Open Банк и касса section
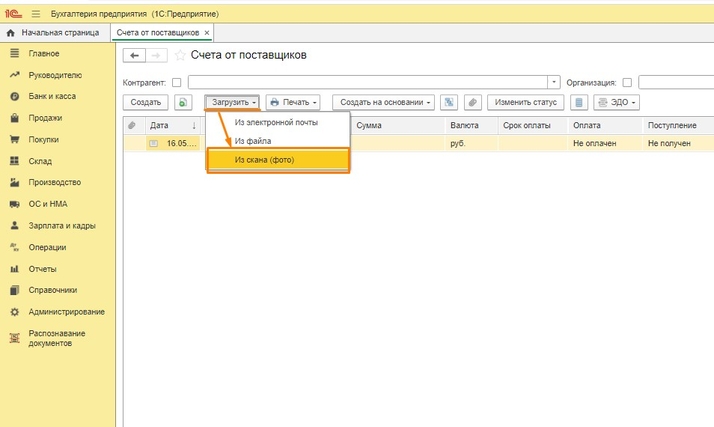This screenshot has height=427, width=714. [51, 96]
